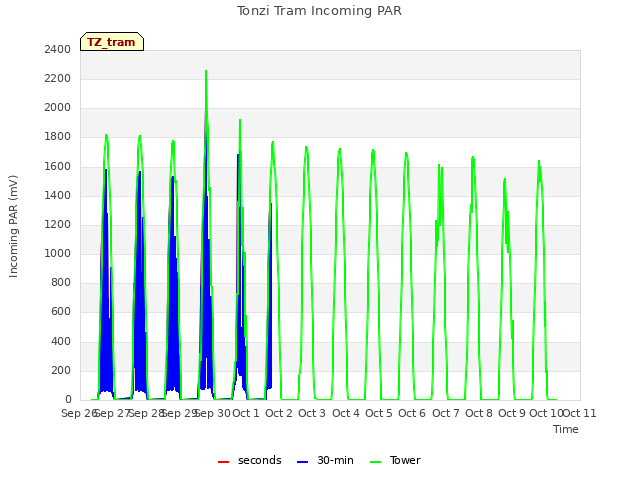The image size is (640, 480).
Task: Click the 200 y-axis tick label
Action: pyautogui.click(x=61, y=370)
